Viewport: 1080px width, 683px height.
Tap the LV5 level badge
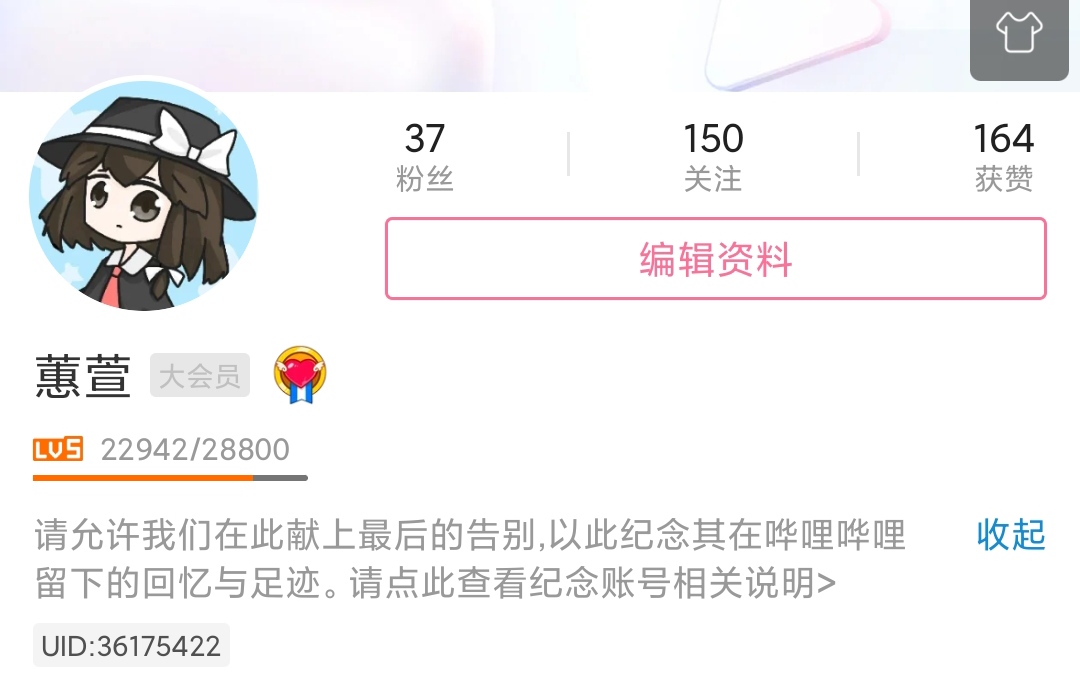(58, 449)
